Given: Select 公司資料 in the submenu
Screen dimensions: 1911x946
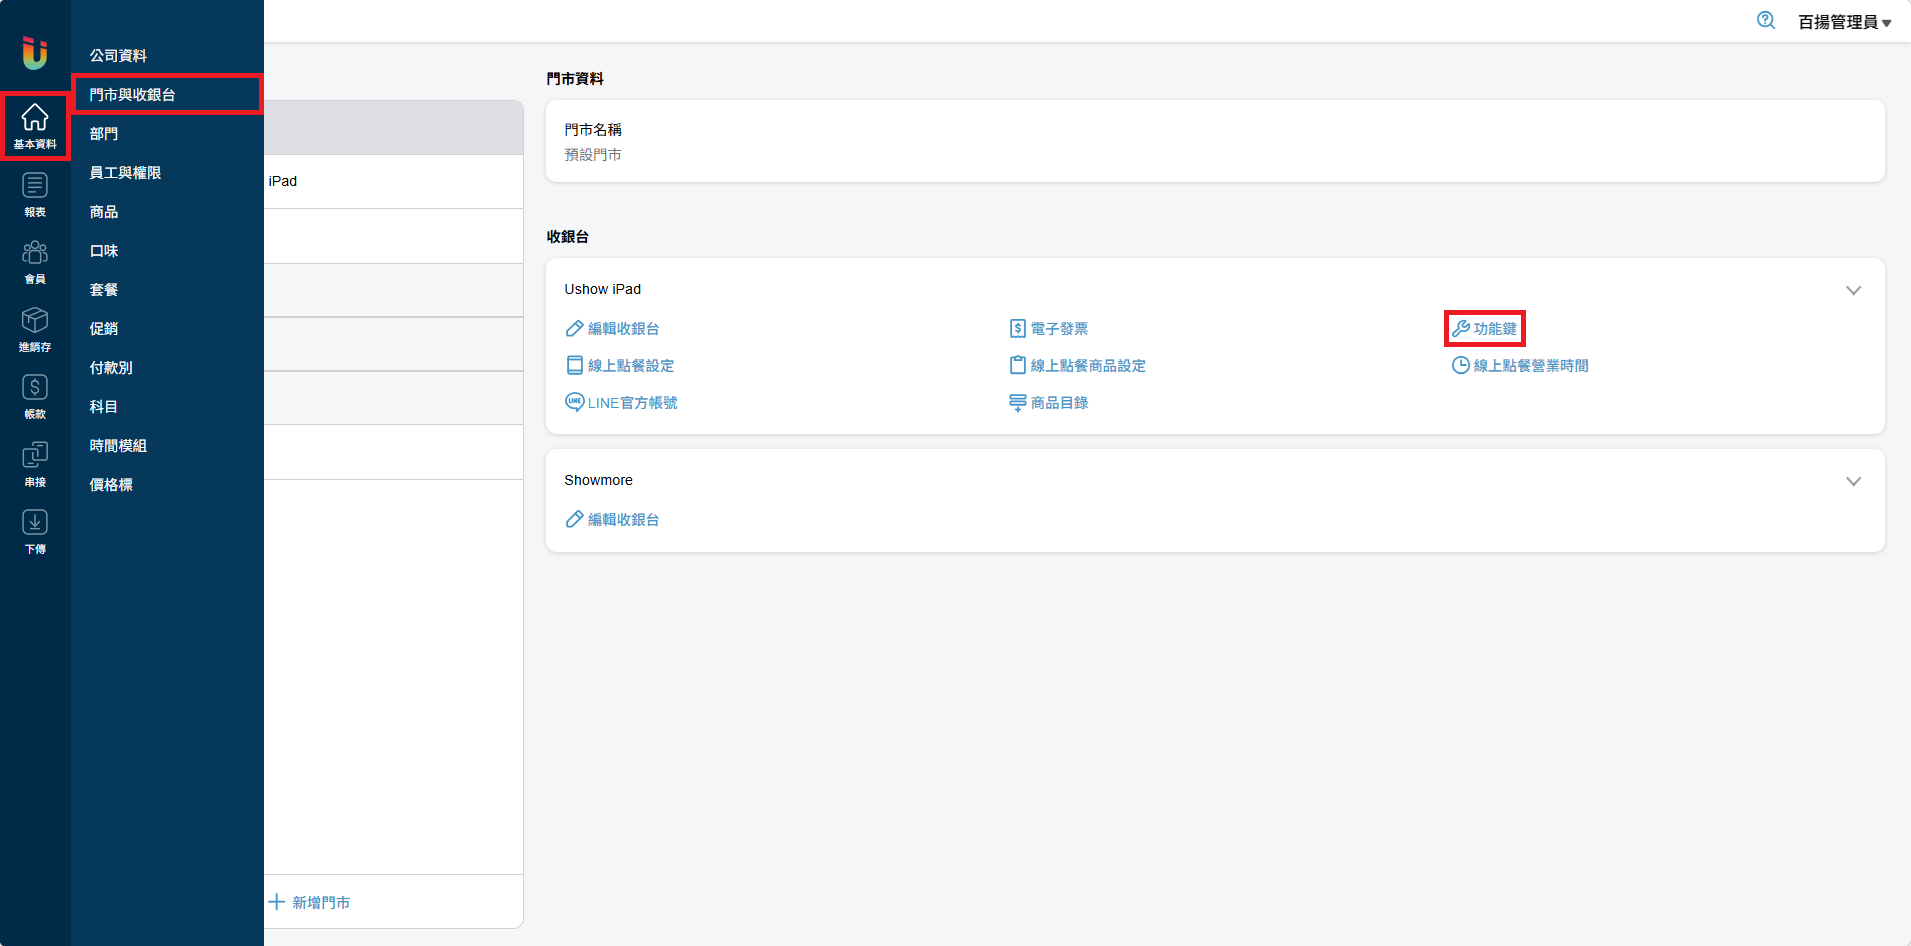Looking at the screenshot, I should tap(118, 56).
